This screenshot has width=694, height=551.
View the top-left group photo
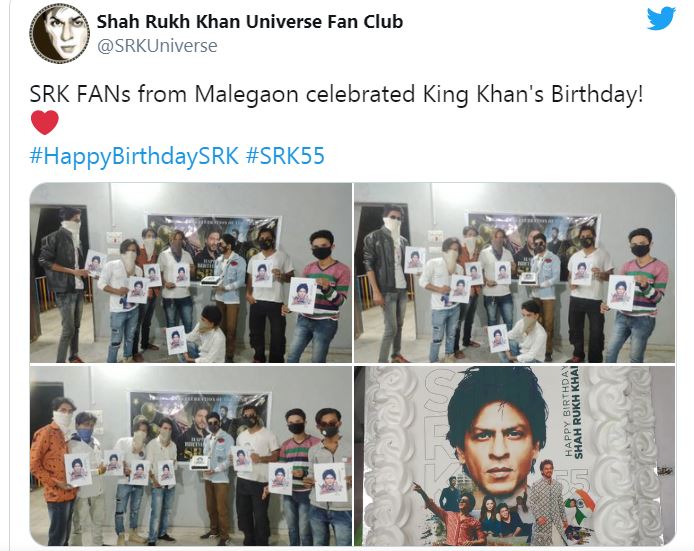pos(191,273)
